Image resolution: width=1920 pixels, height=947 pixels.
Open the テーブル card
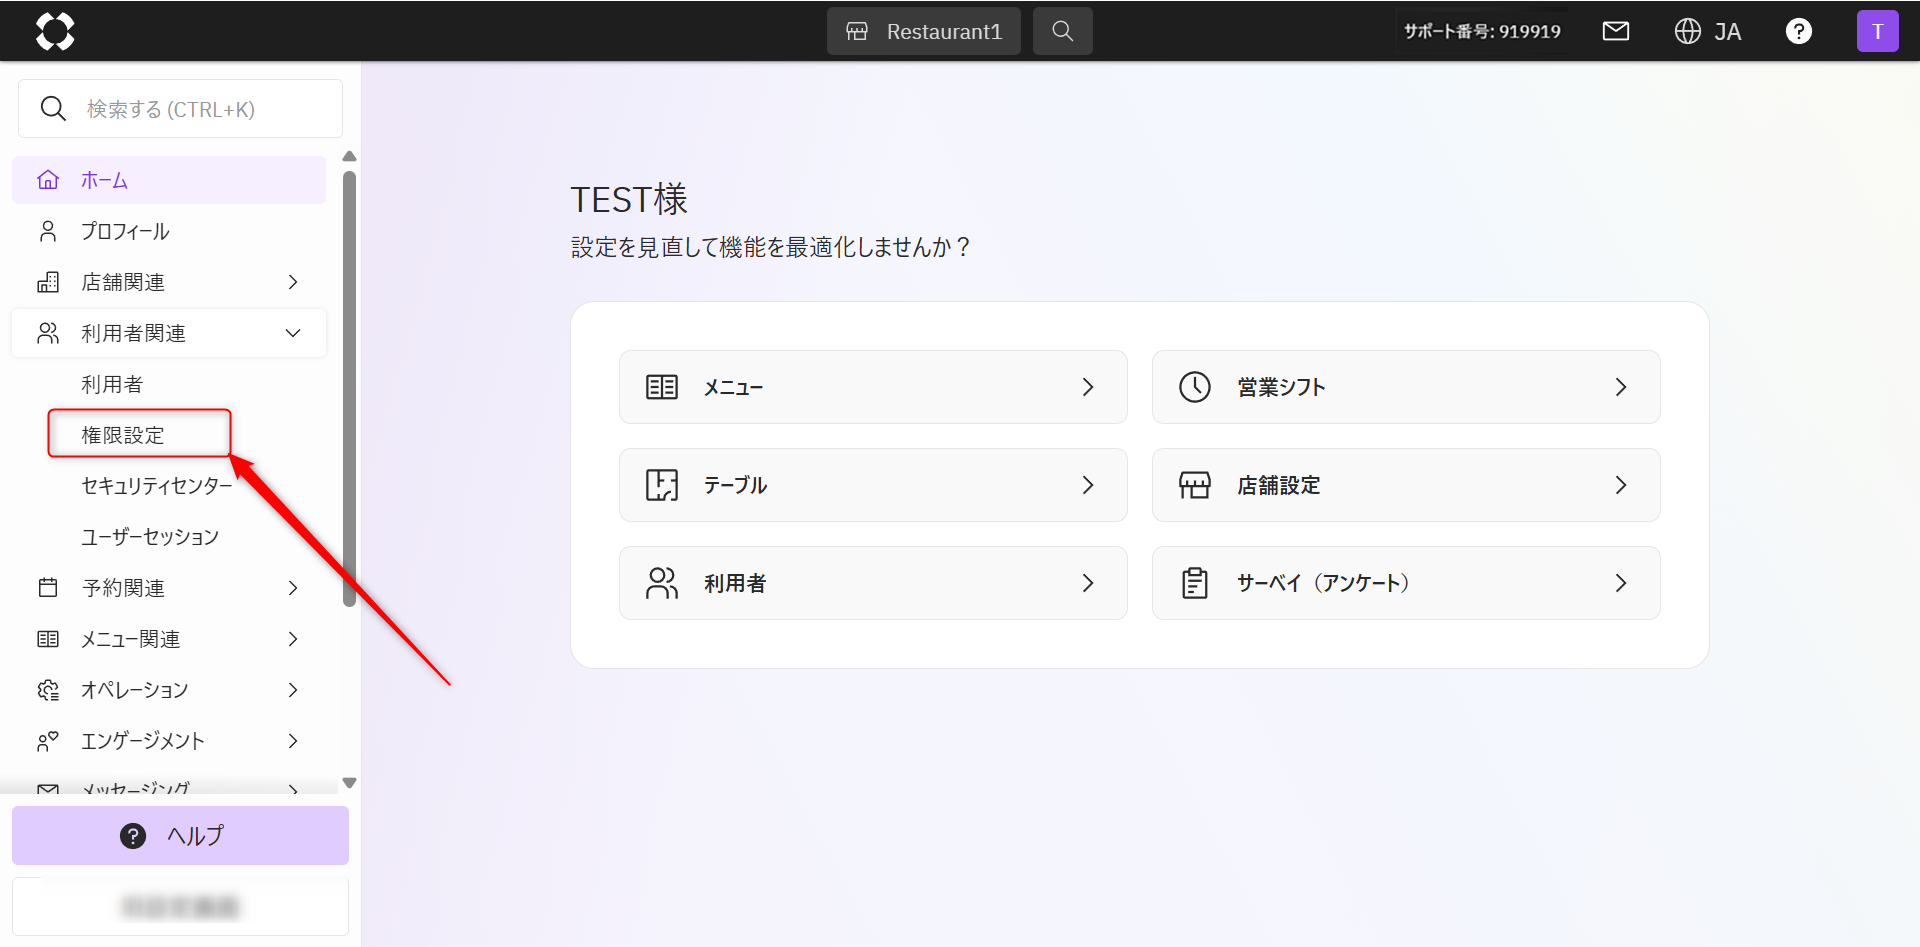pos(873,485)
